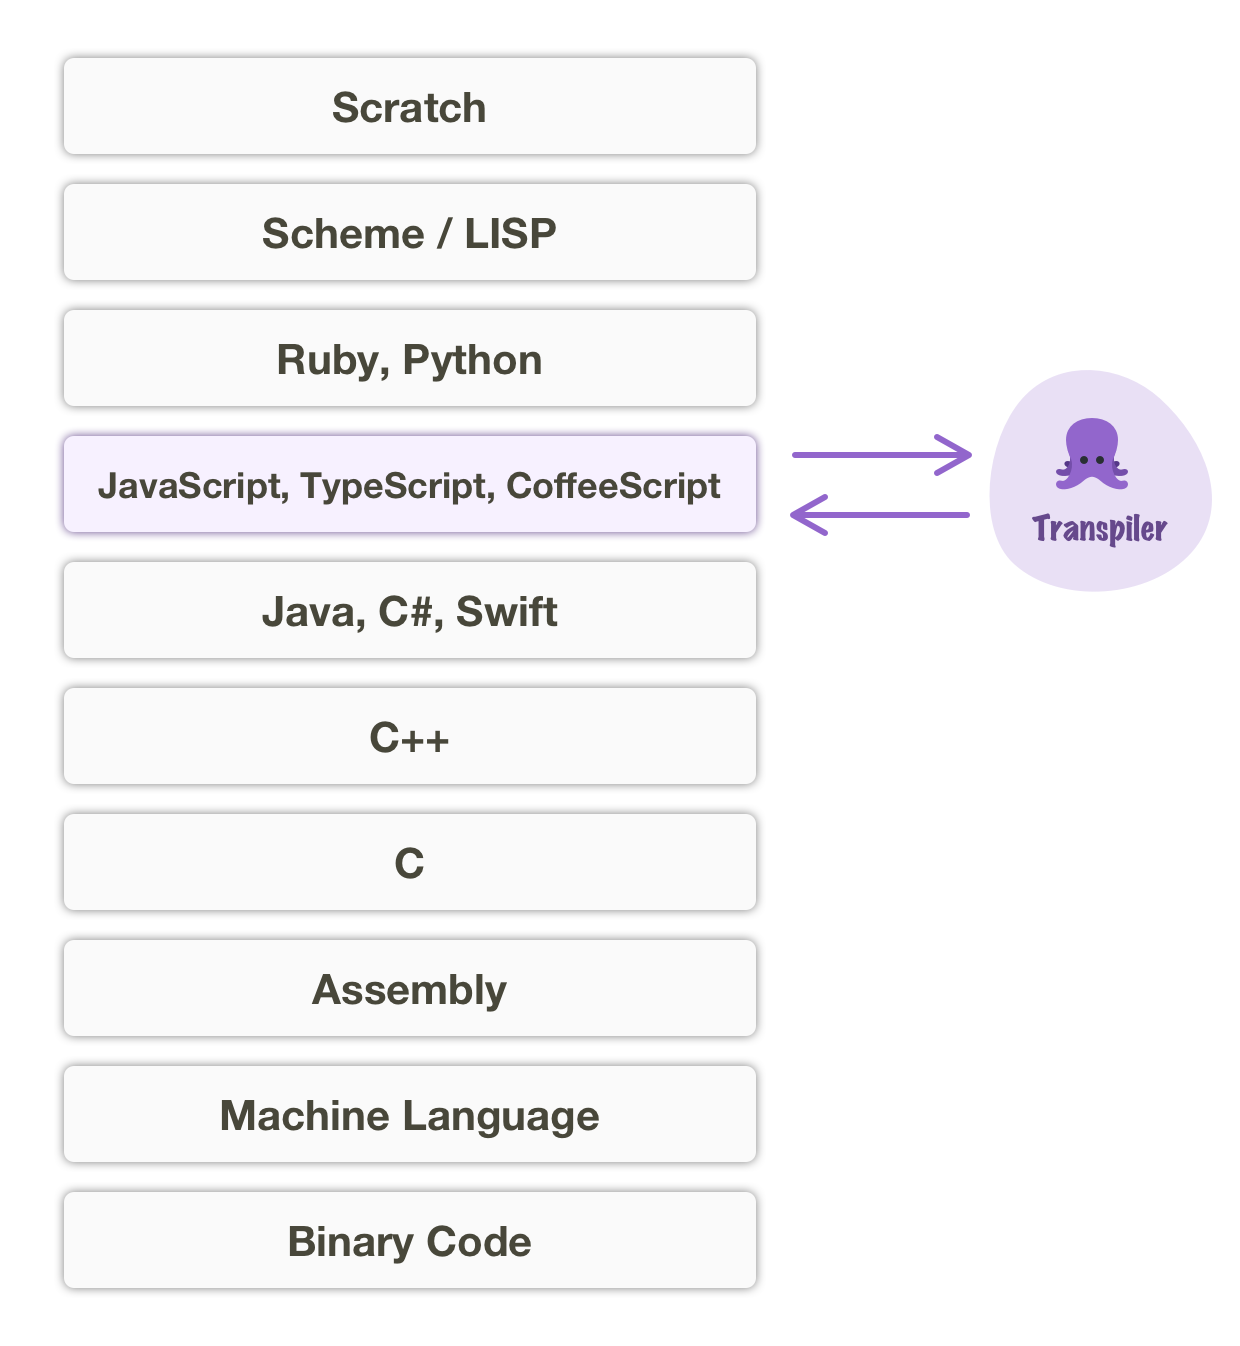Click the left-pointing purple arrow

[x=879, y=515]
